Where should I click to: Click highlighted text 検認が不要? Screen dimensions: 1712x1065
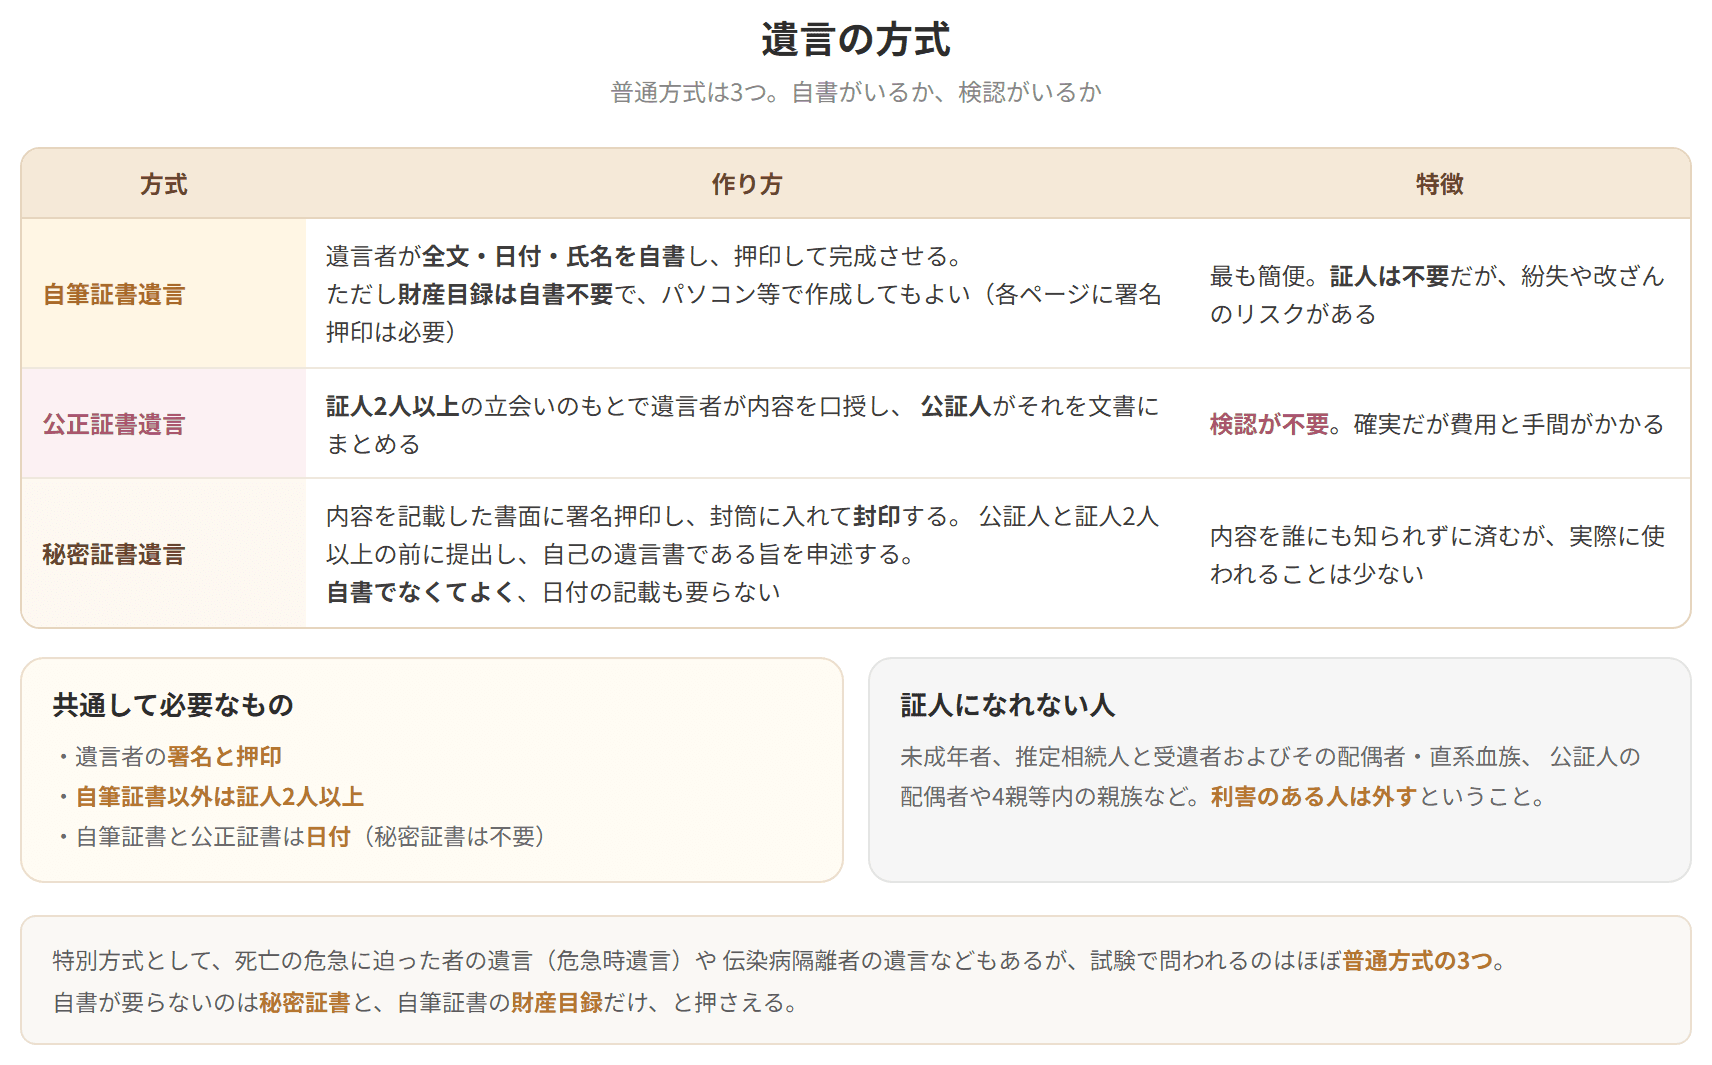tap(1269, 425)
